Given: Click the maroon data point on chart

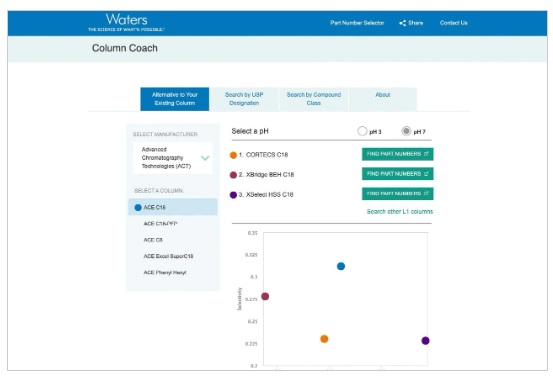Looking at the screenshot, I should tap(265, 297).
